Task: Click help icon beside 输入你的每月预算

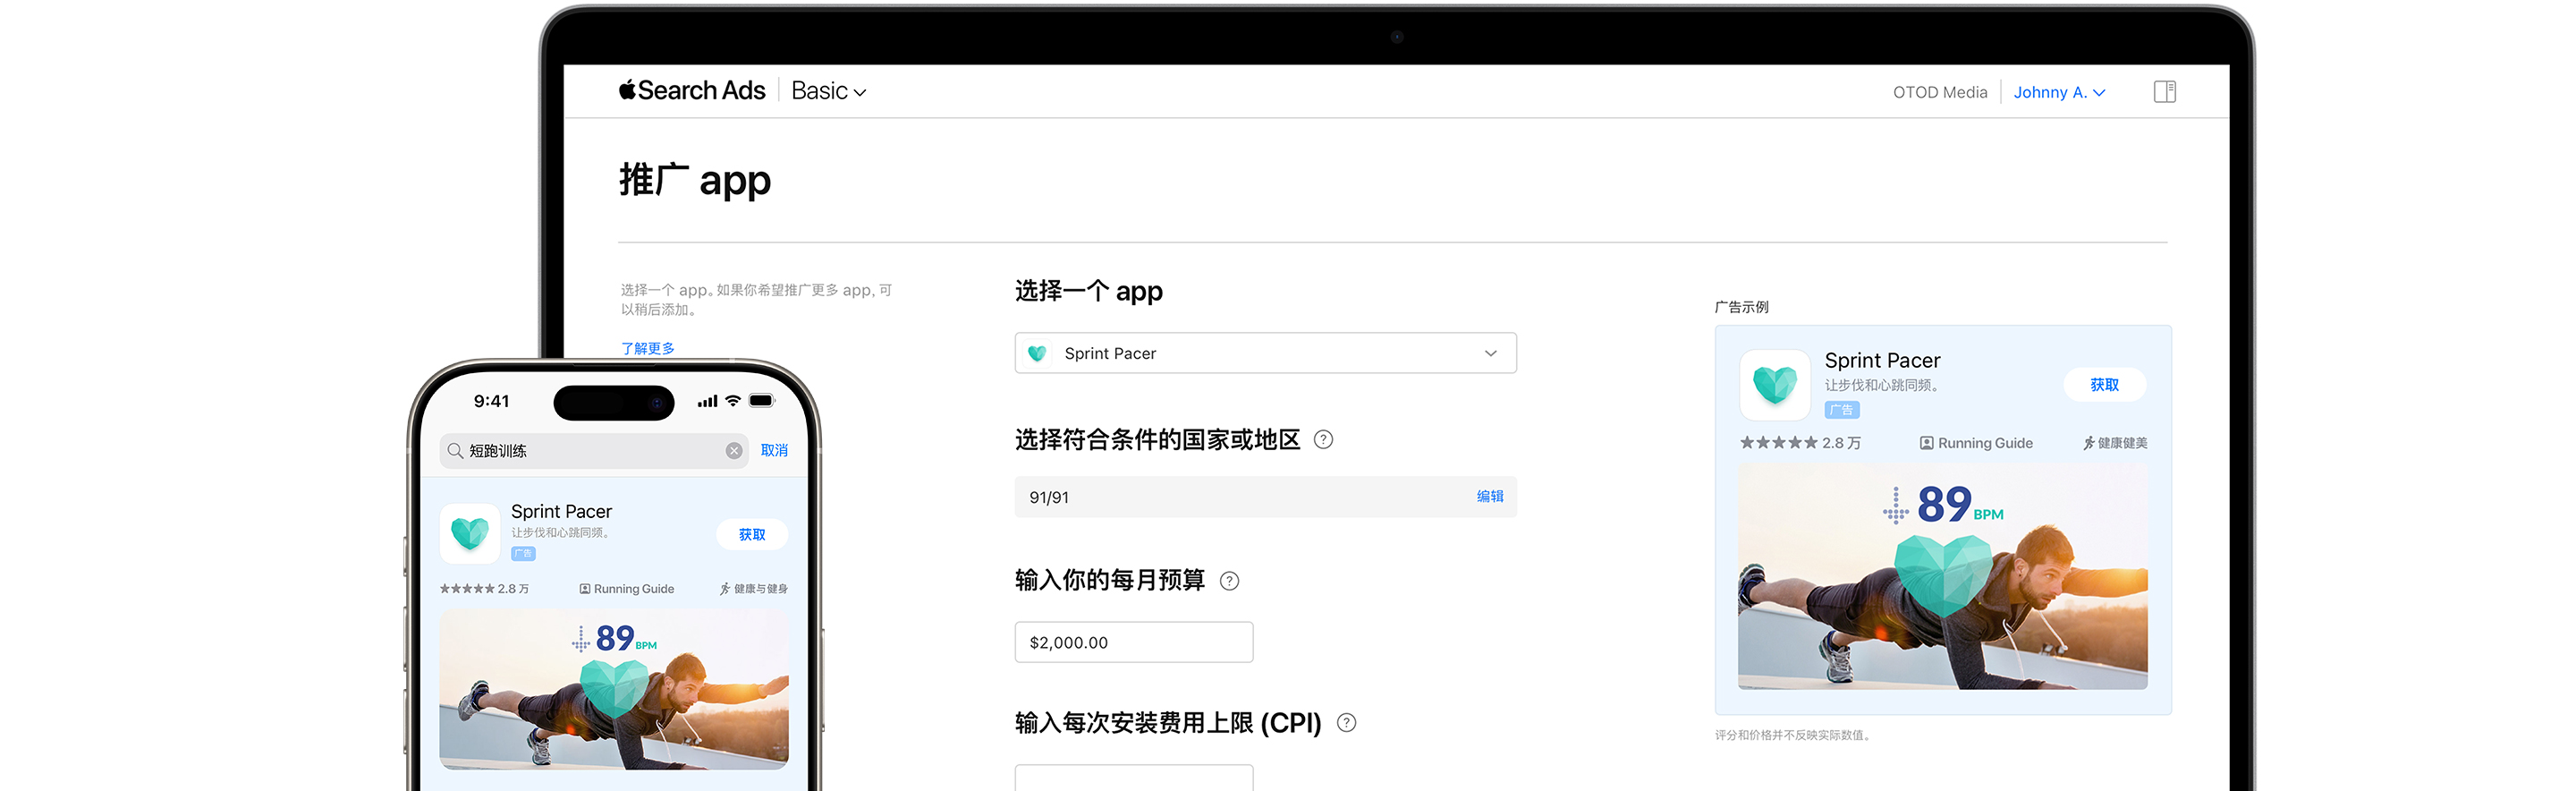Action: 1229,581
